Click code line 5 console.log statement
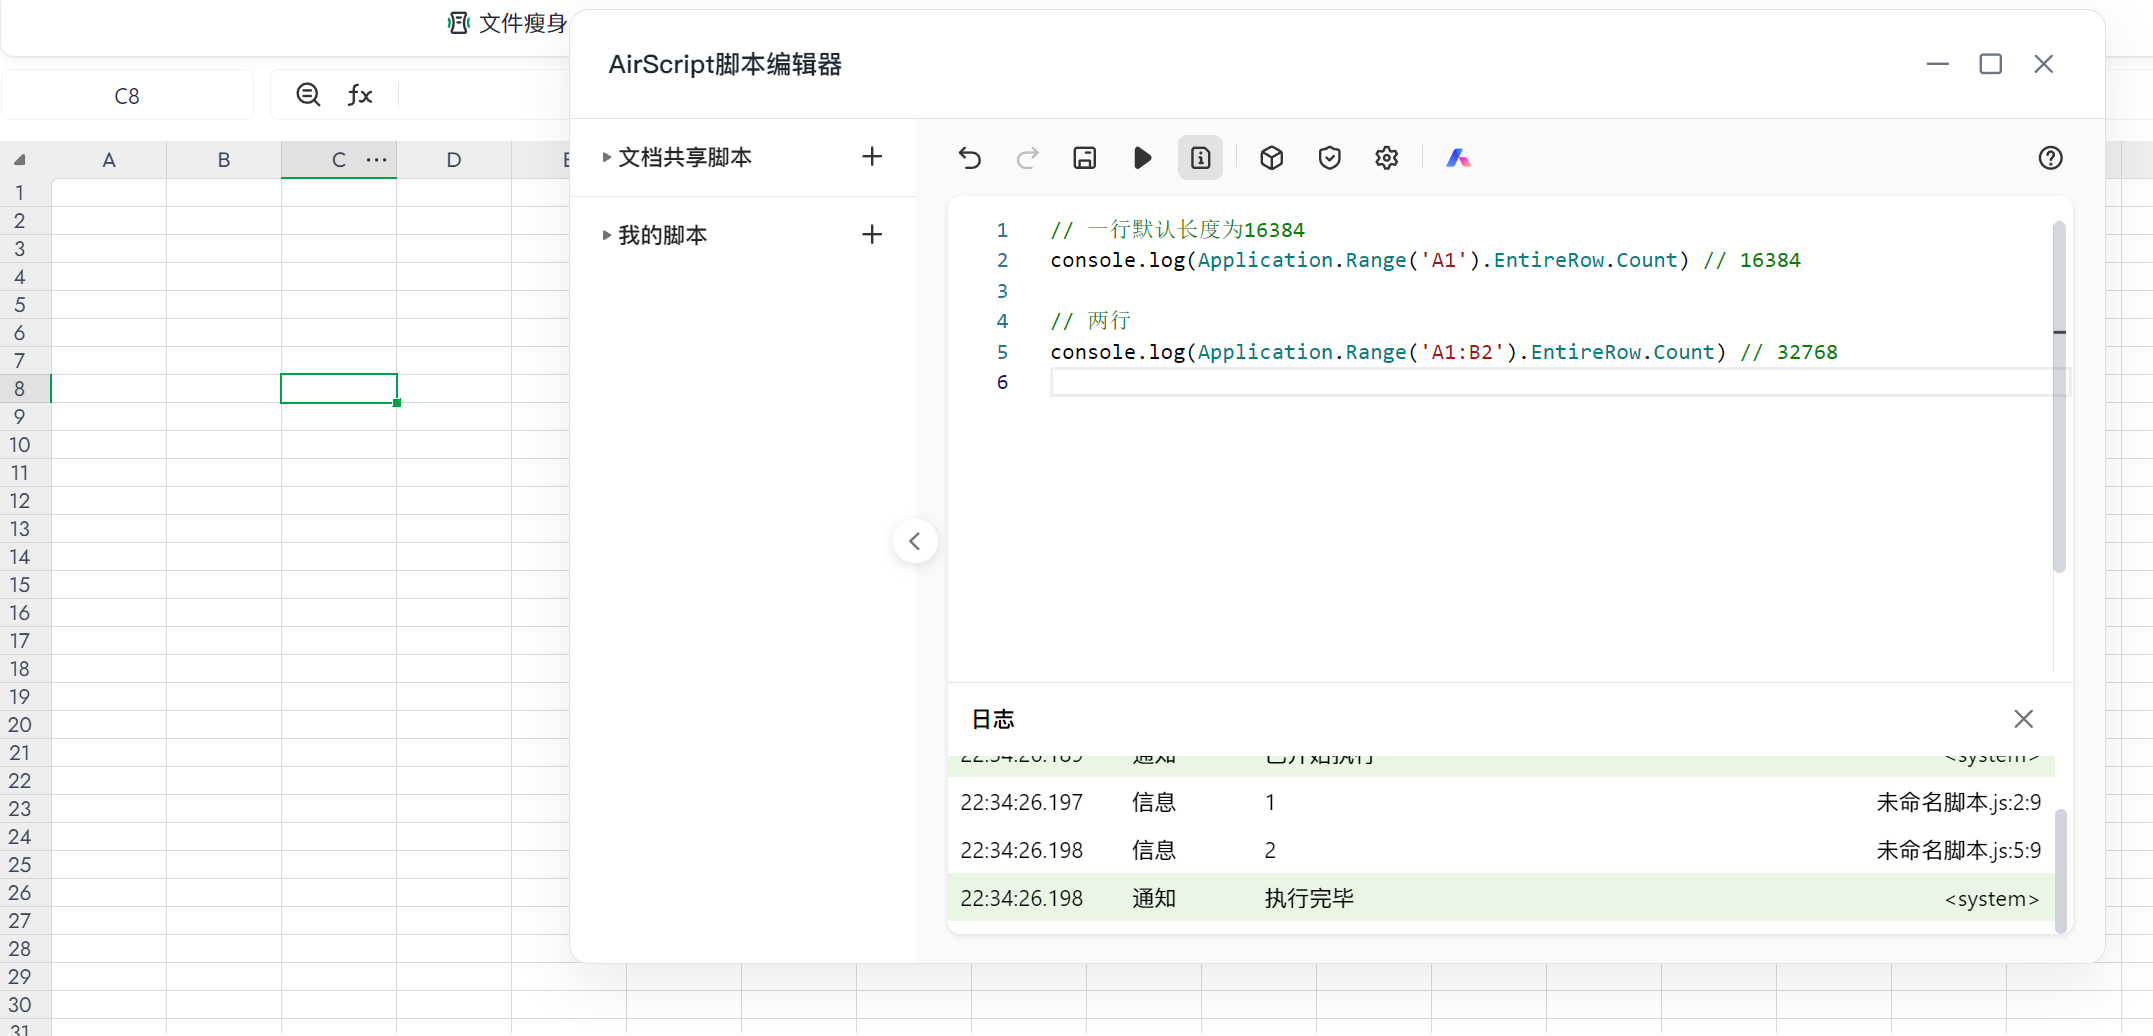 (x=1388, y=352)
